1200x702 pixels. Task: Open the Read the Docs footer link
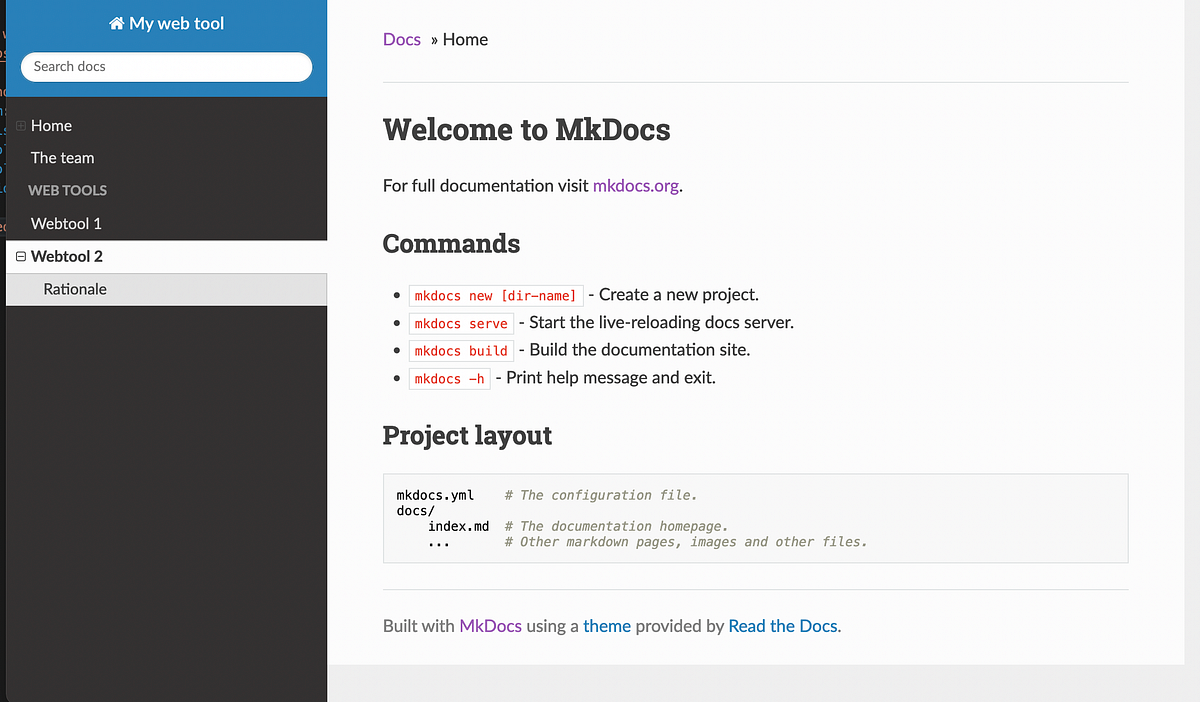pos(782,625)
